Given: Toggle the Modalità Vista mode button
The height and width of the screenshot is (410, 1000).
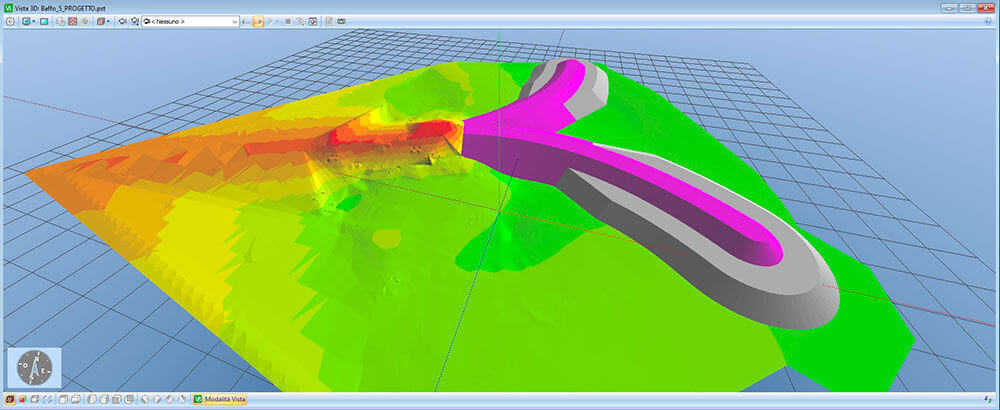Looking at the screenshot, I should pyautogui.click(x=220, y=400).
